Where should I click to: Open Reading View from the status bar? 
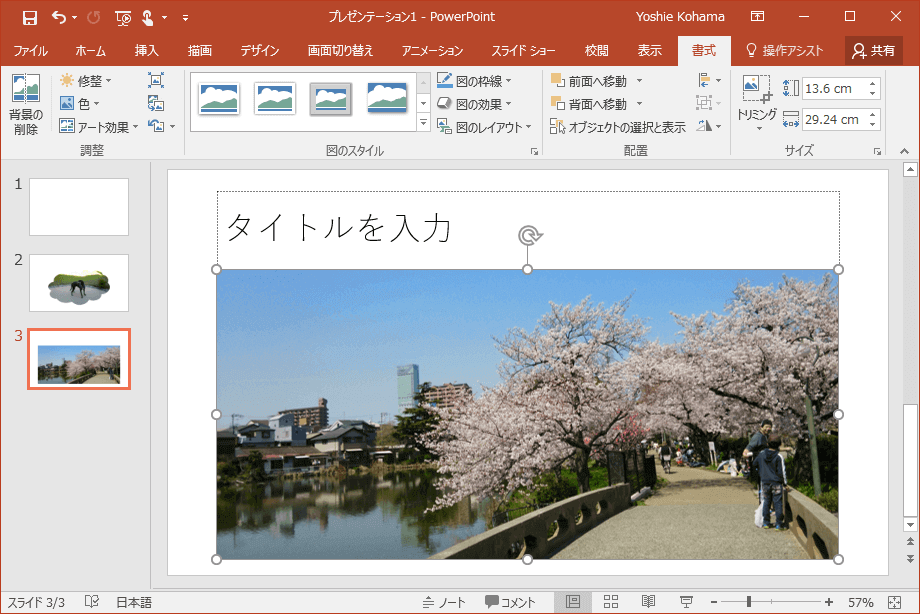(x=648, y=602)
